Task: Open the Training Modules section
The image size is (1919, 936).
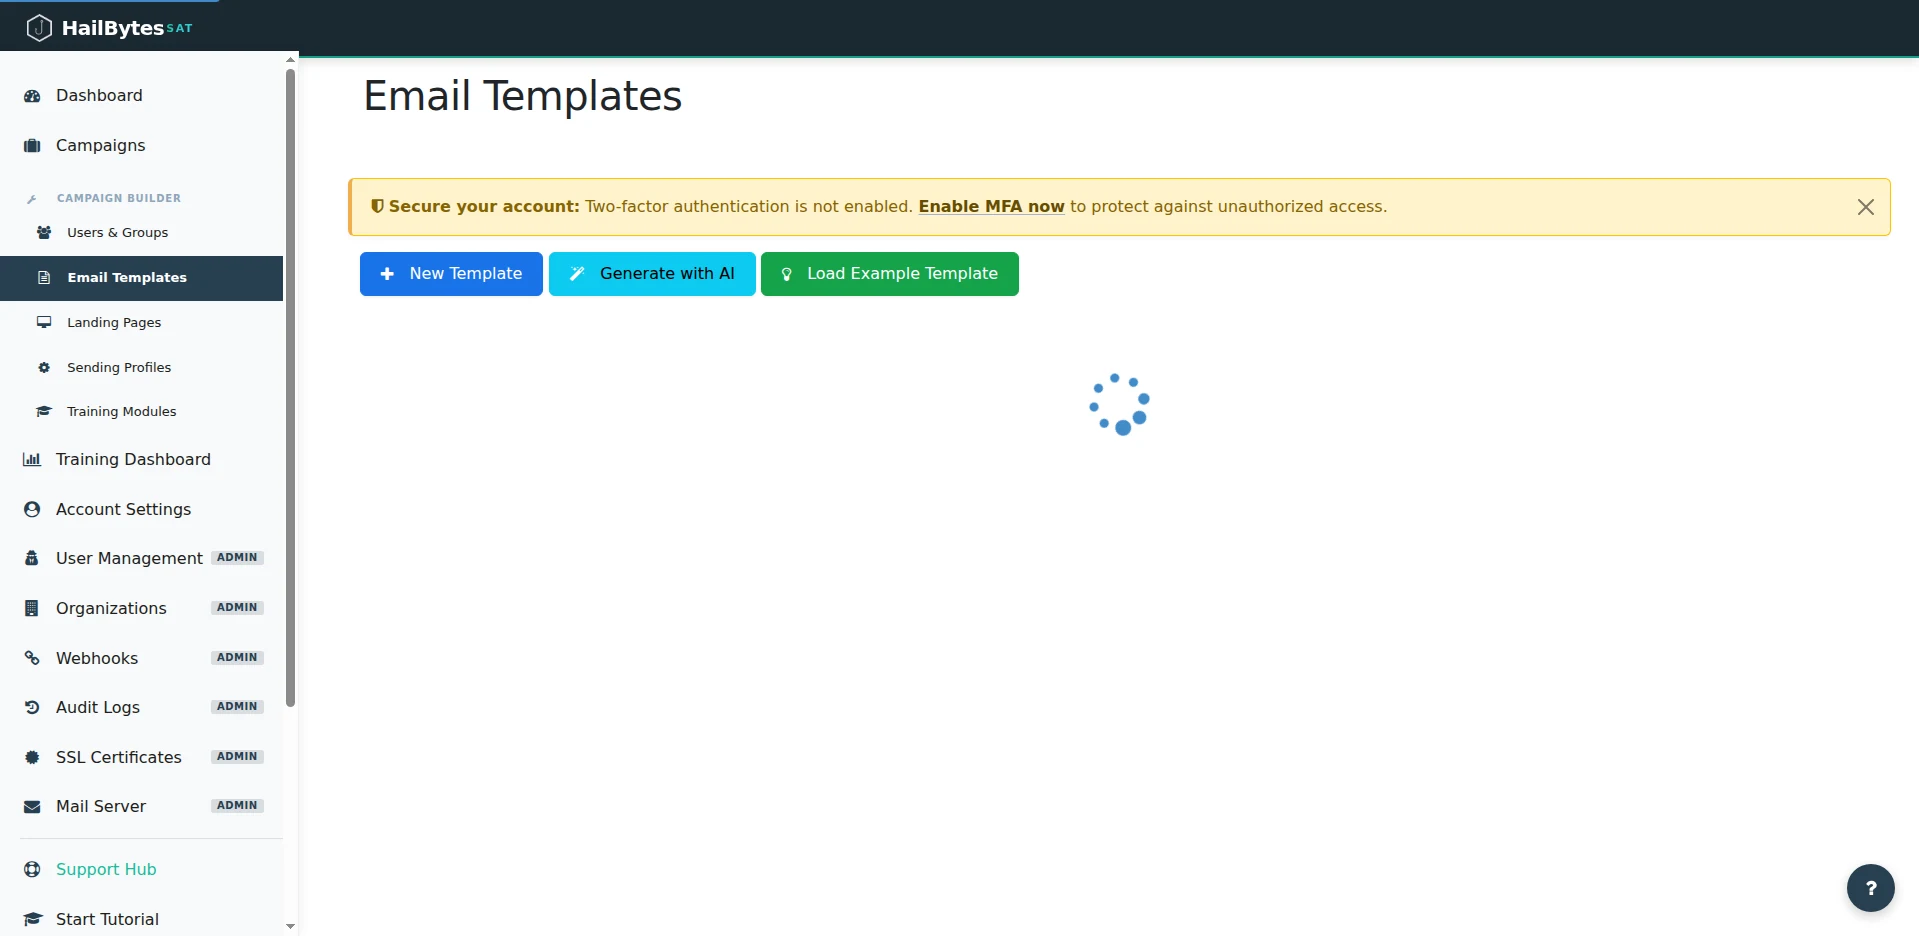Action: click(120, 411)
